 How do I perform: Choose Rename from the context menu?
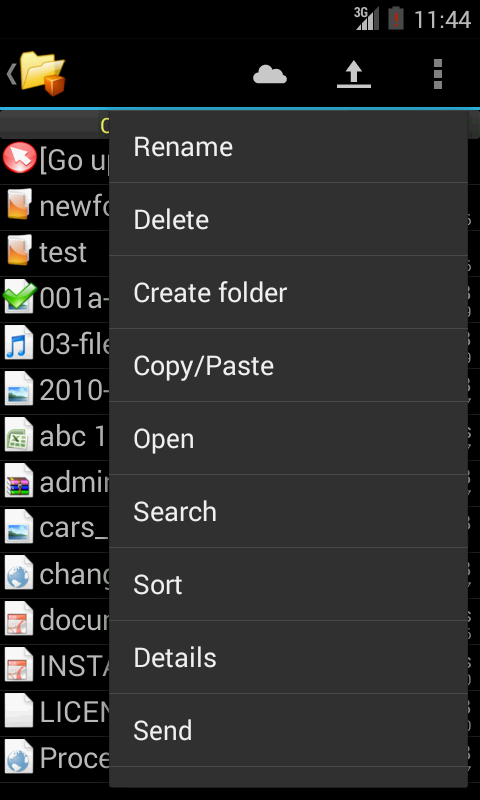click(x=288, y=147)
